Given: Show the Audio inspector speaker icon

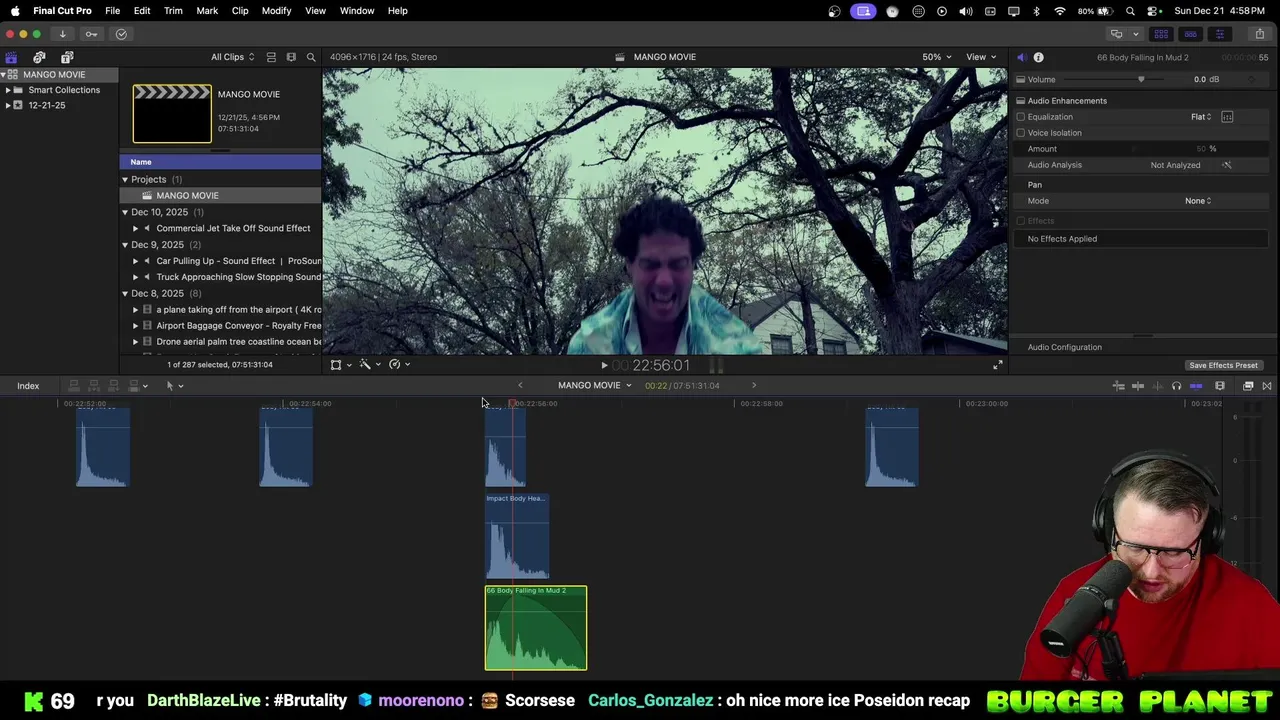Looking at the screenshot, I should tap(1021, 57).
